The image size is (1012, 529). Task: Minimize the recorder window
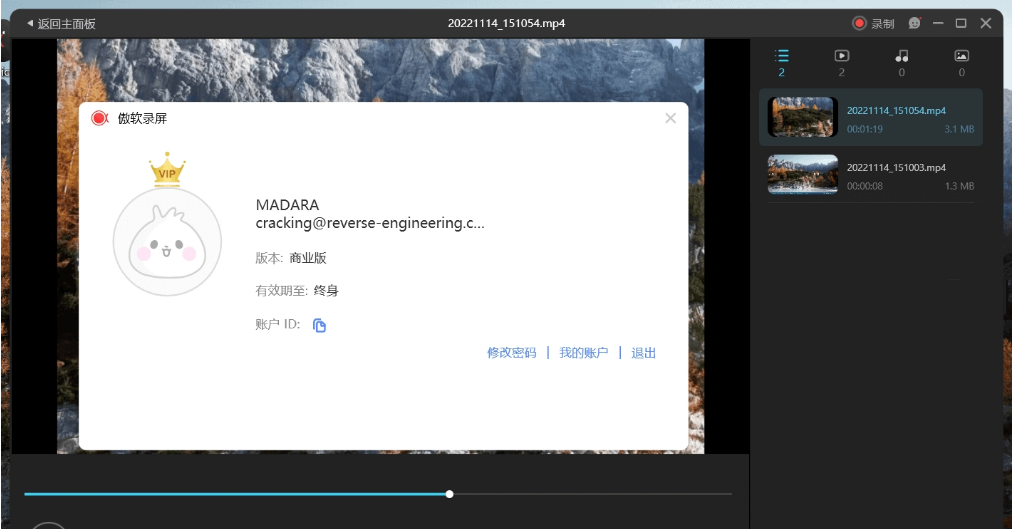938,23
